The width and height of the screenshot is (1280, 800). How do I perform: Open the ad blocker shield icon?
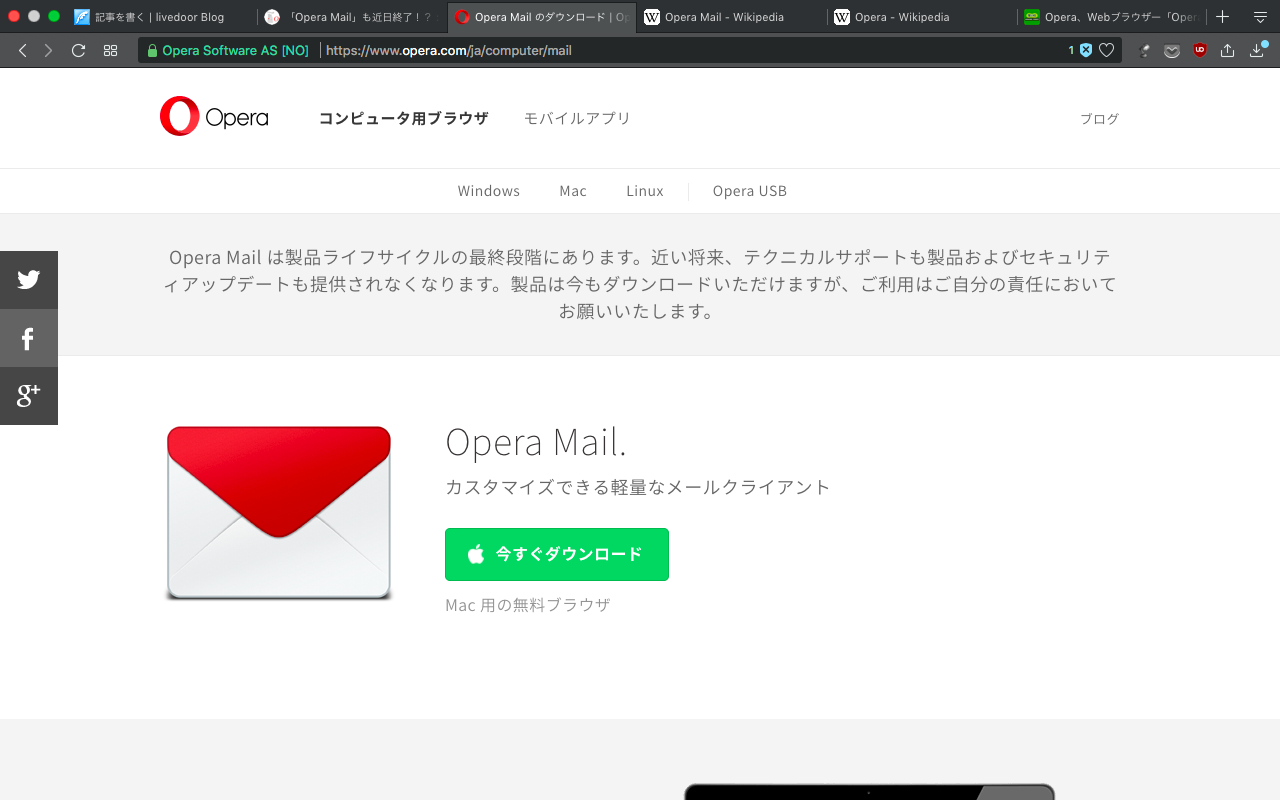tap(1085, 50)
